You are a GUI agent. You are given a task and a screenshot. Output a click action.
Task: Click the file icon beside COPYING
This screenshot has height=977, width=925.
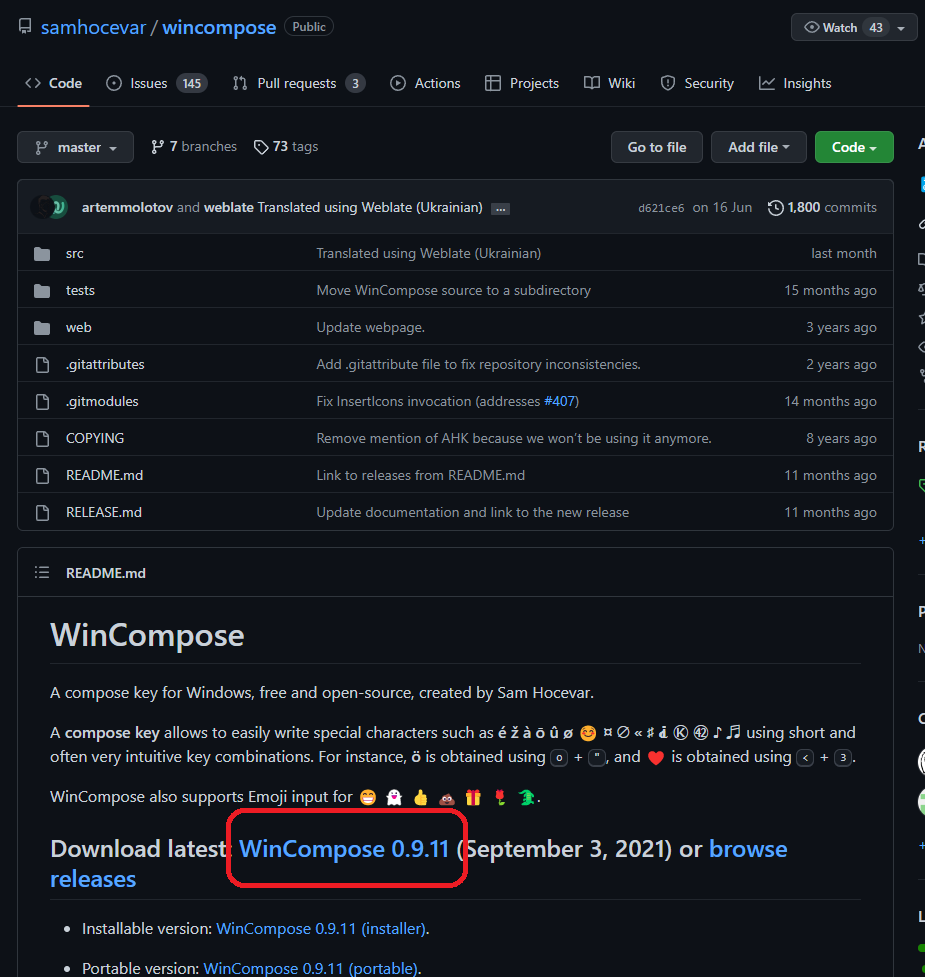tap(42, 438)
